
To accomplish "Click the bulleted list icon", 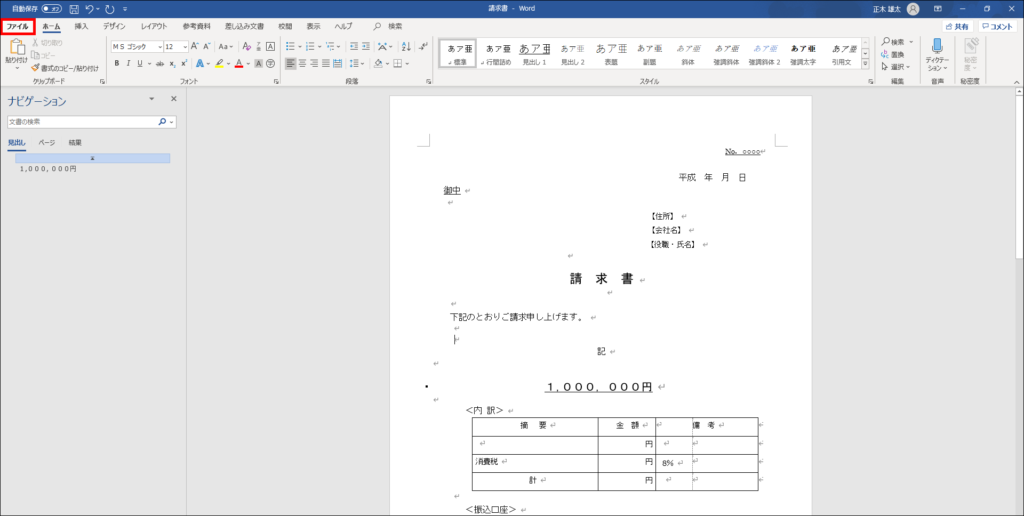I will [290, 46].
